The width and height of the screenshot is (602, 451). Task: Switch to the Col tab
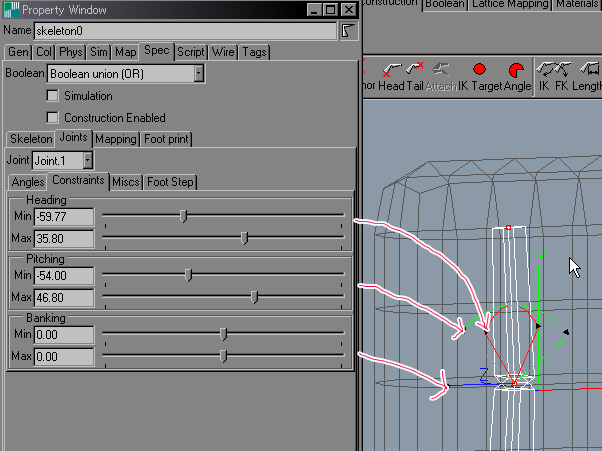click(x=44, y=52)
